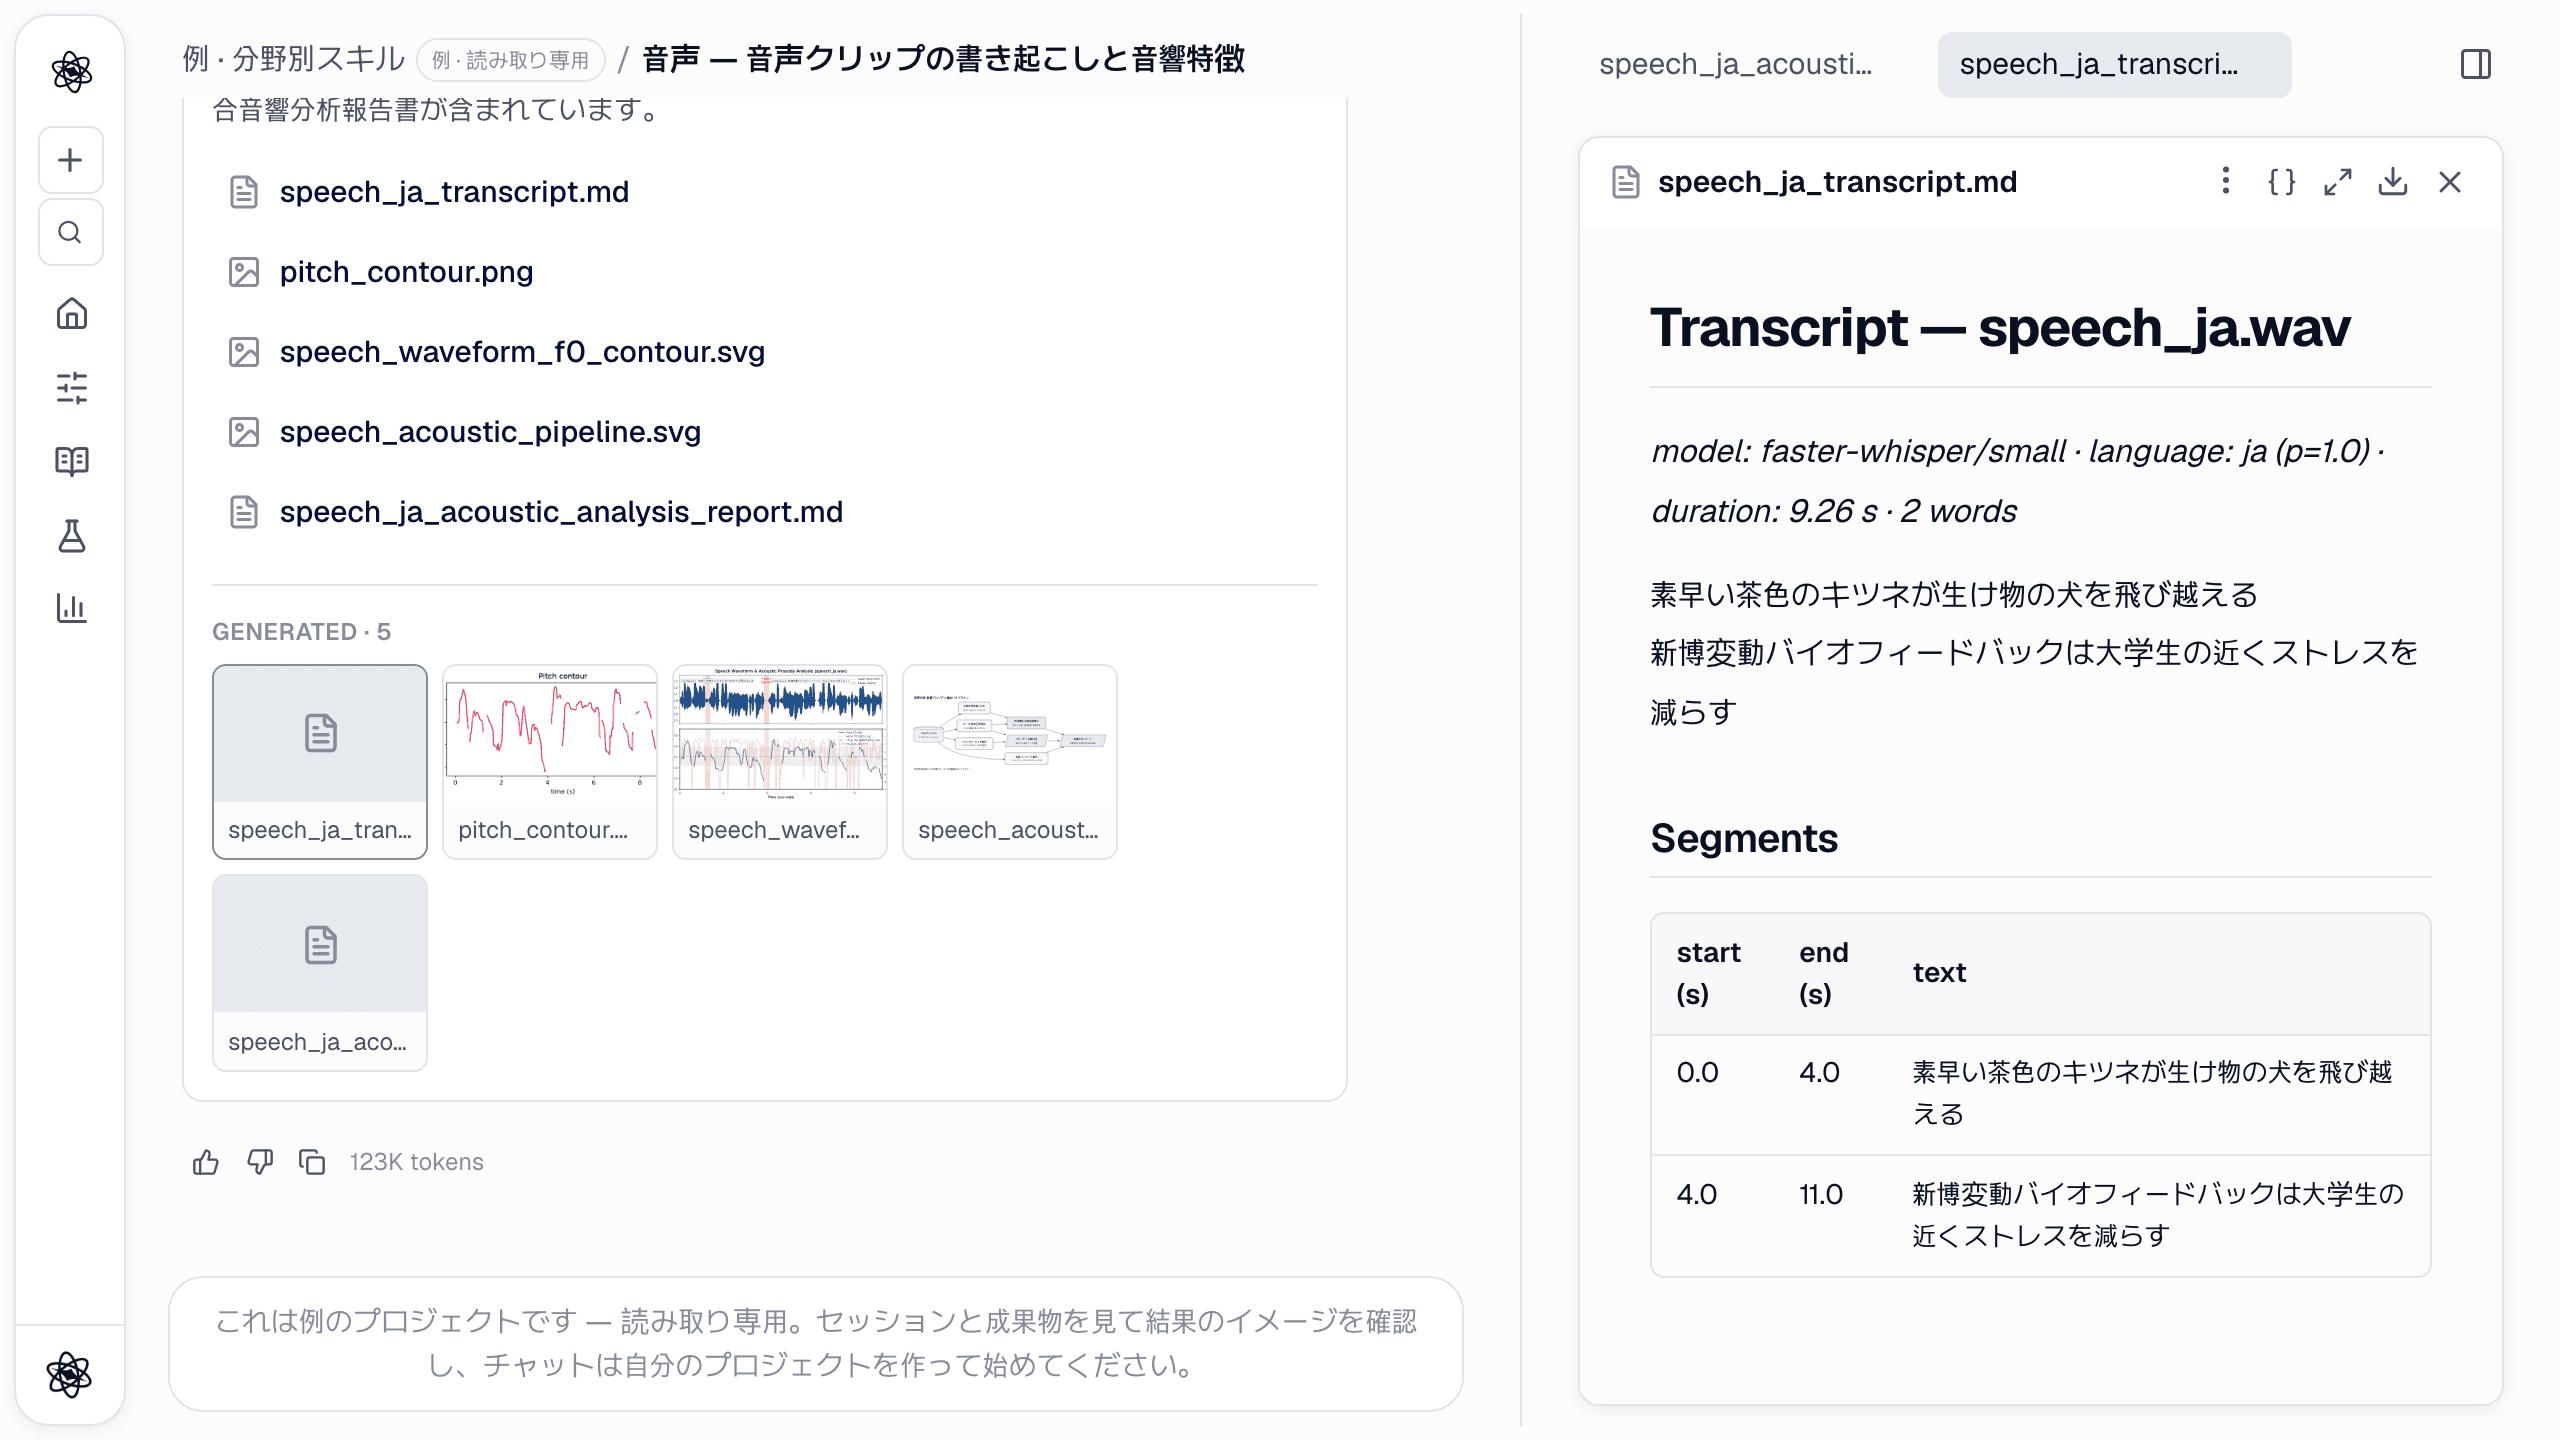Click the 例 · 読み取り専用 badge
This screenshot has height=1440, width=2560.
pyautogui.click(x=511, y=59)
